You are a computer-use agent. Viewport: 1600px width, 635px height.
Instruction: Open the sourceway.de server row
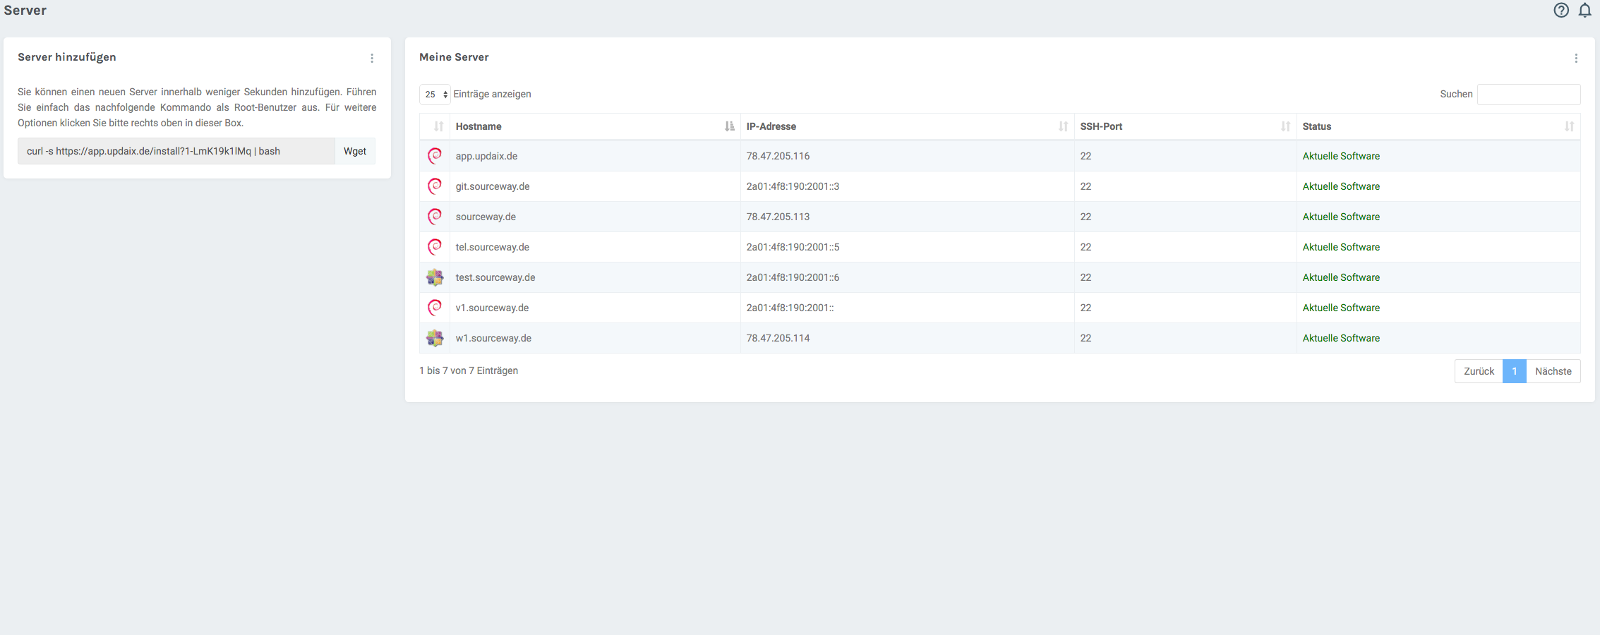(x=486, y=217)
